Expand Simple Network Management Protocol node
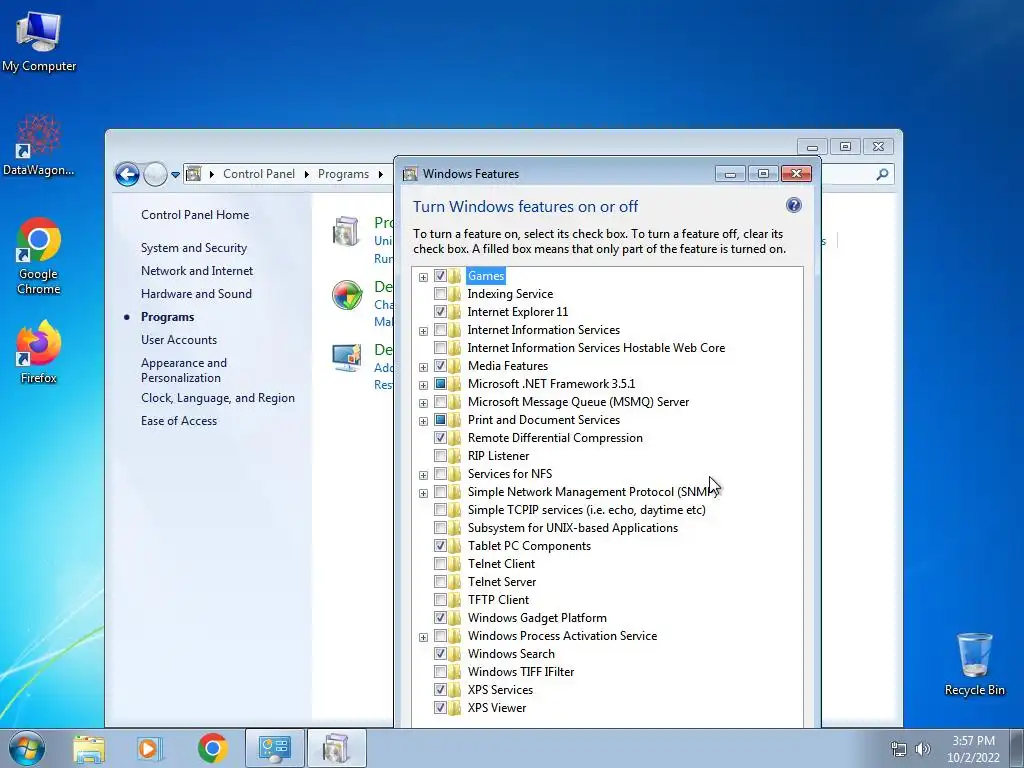1024x768 pixels. click(423, 493)
